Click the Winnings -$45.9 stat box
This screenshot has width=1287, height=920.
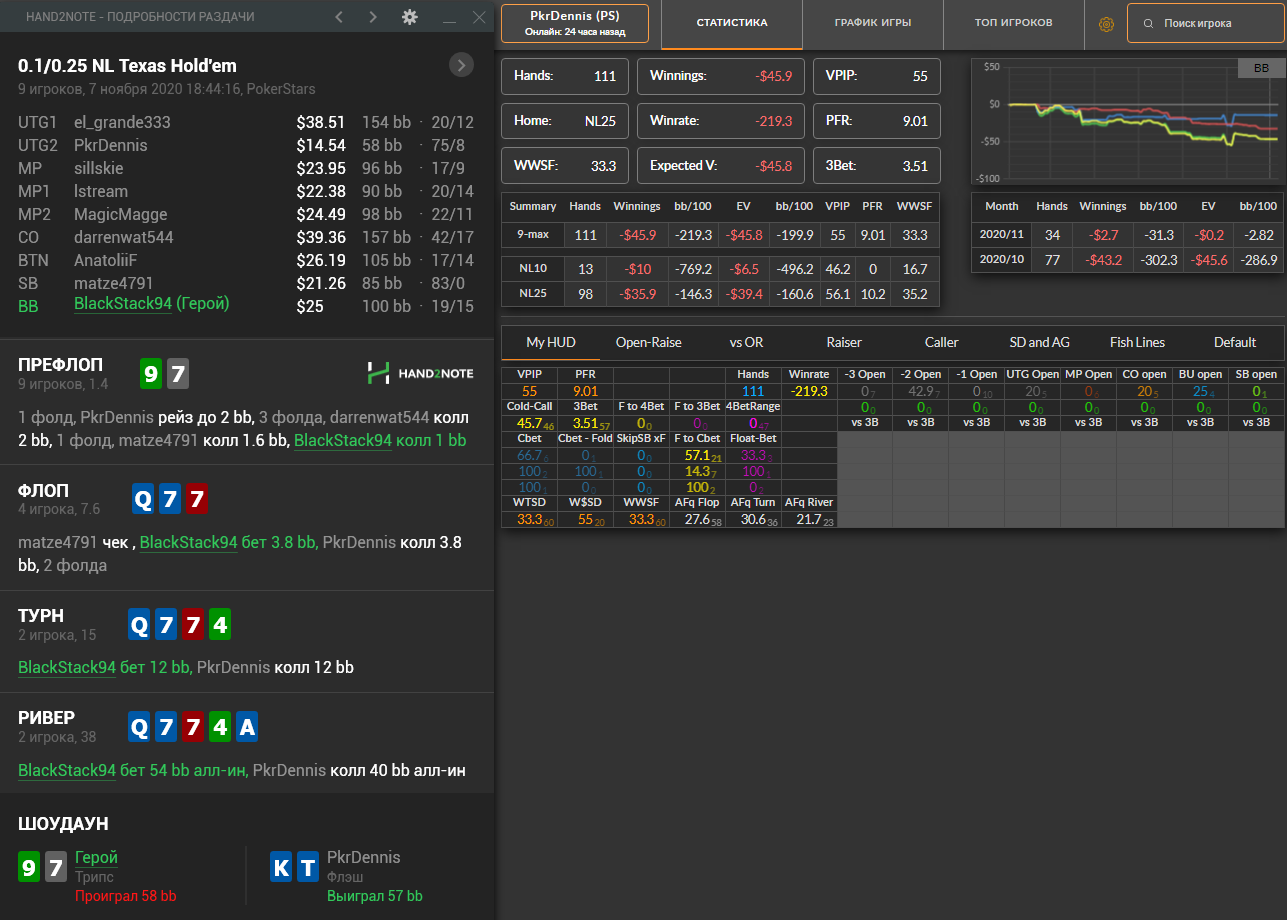[x=721, y=76]
